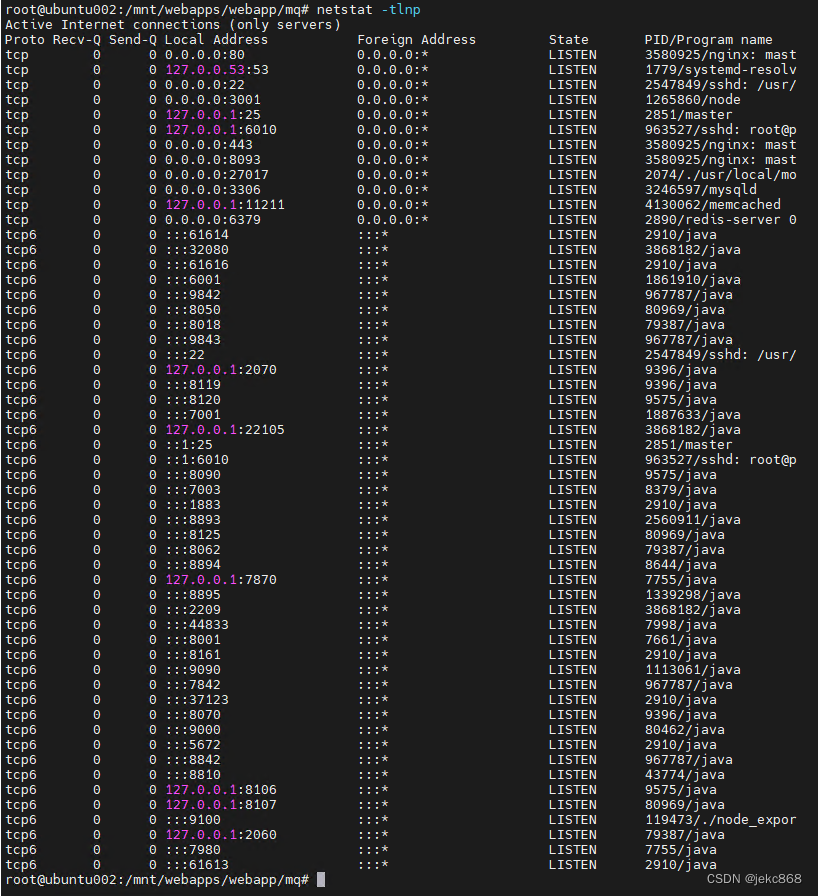Viewport: 818px width, 896px height.
Task: Click the local address 0.0.0.0:8093
Action: 213,159
